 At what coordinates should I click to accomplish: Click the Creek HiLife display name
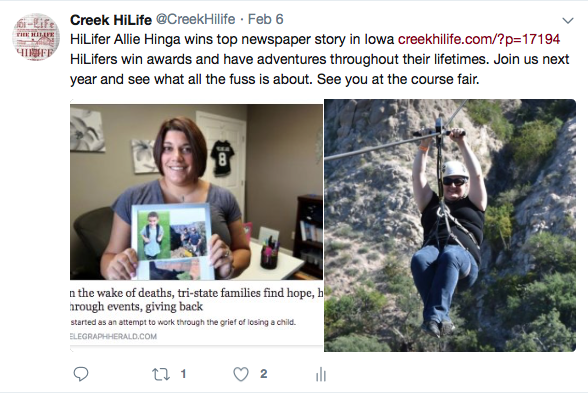pyautogui.click(x=111, y=20)
